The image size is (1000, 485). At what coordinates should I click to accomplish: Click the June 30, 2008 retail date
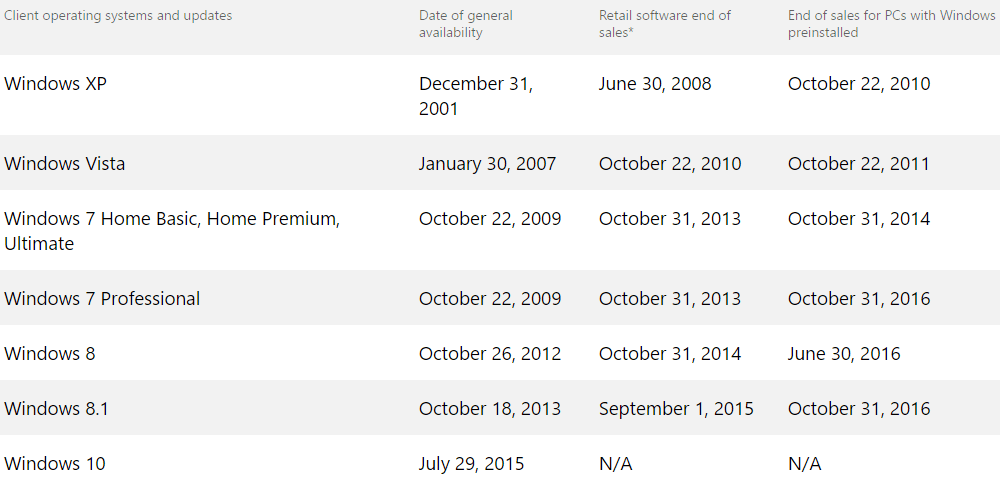coord(655,84)
